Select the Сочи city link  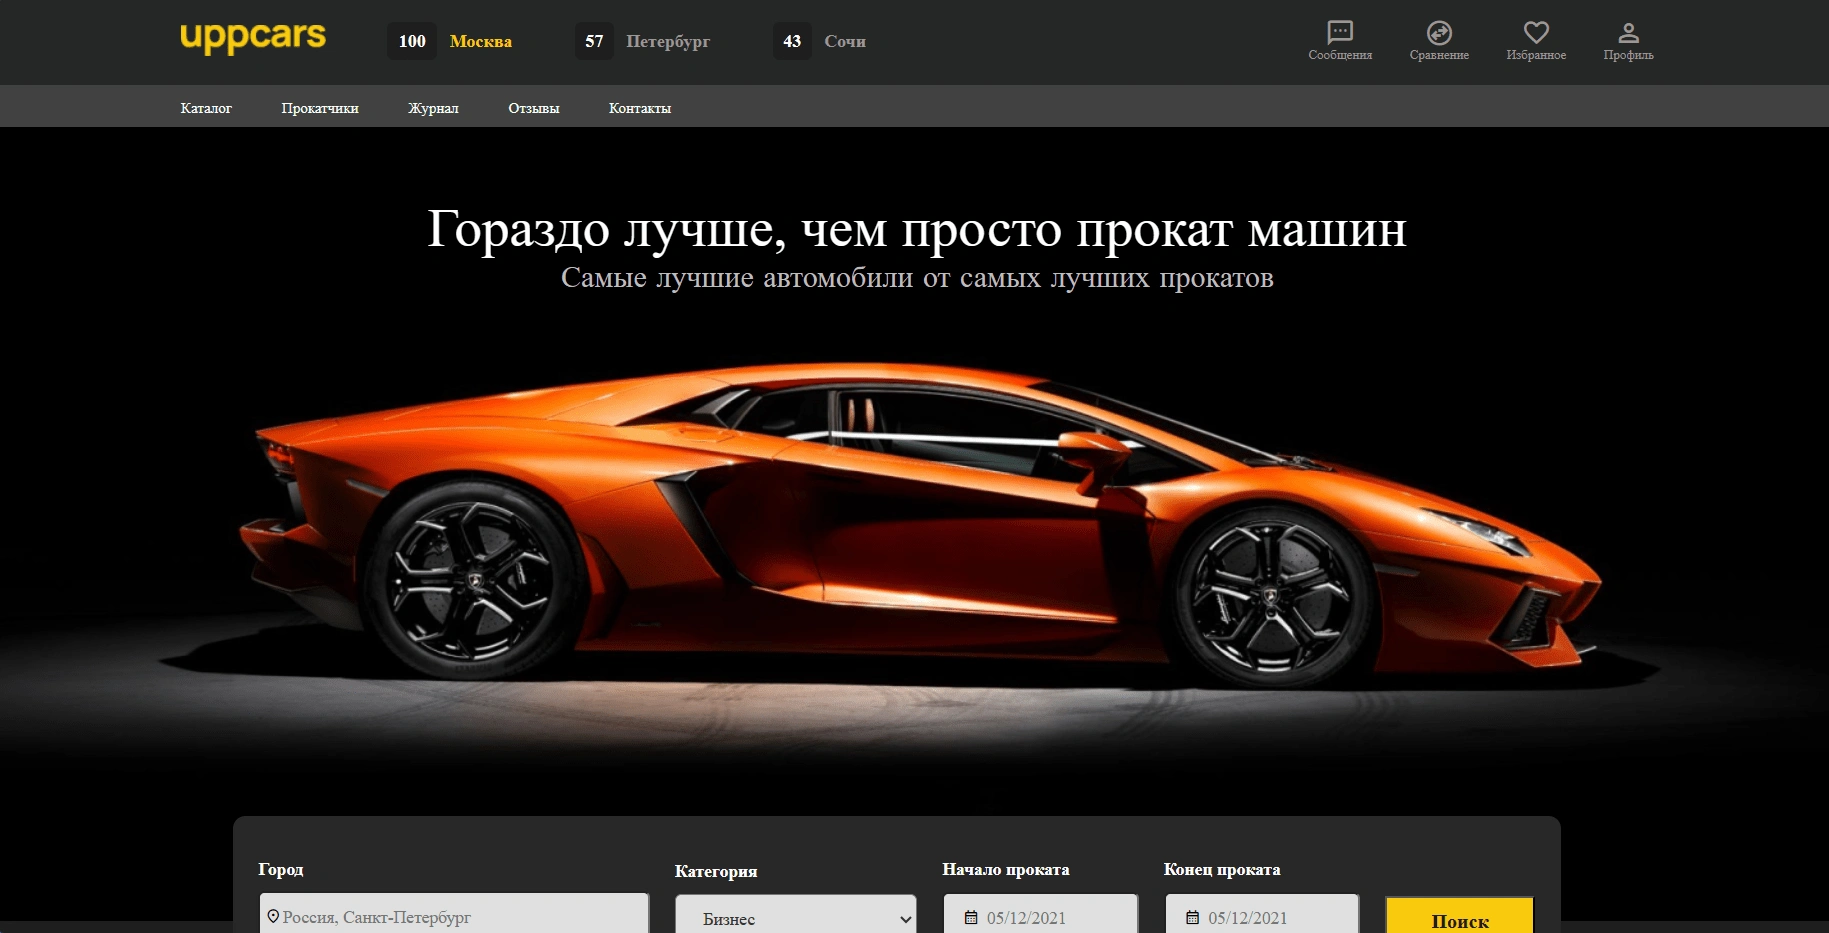(845, 41)
